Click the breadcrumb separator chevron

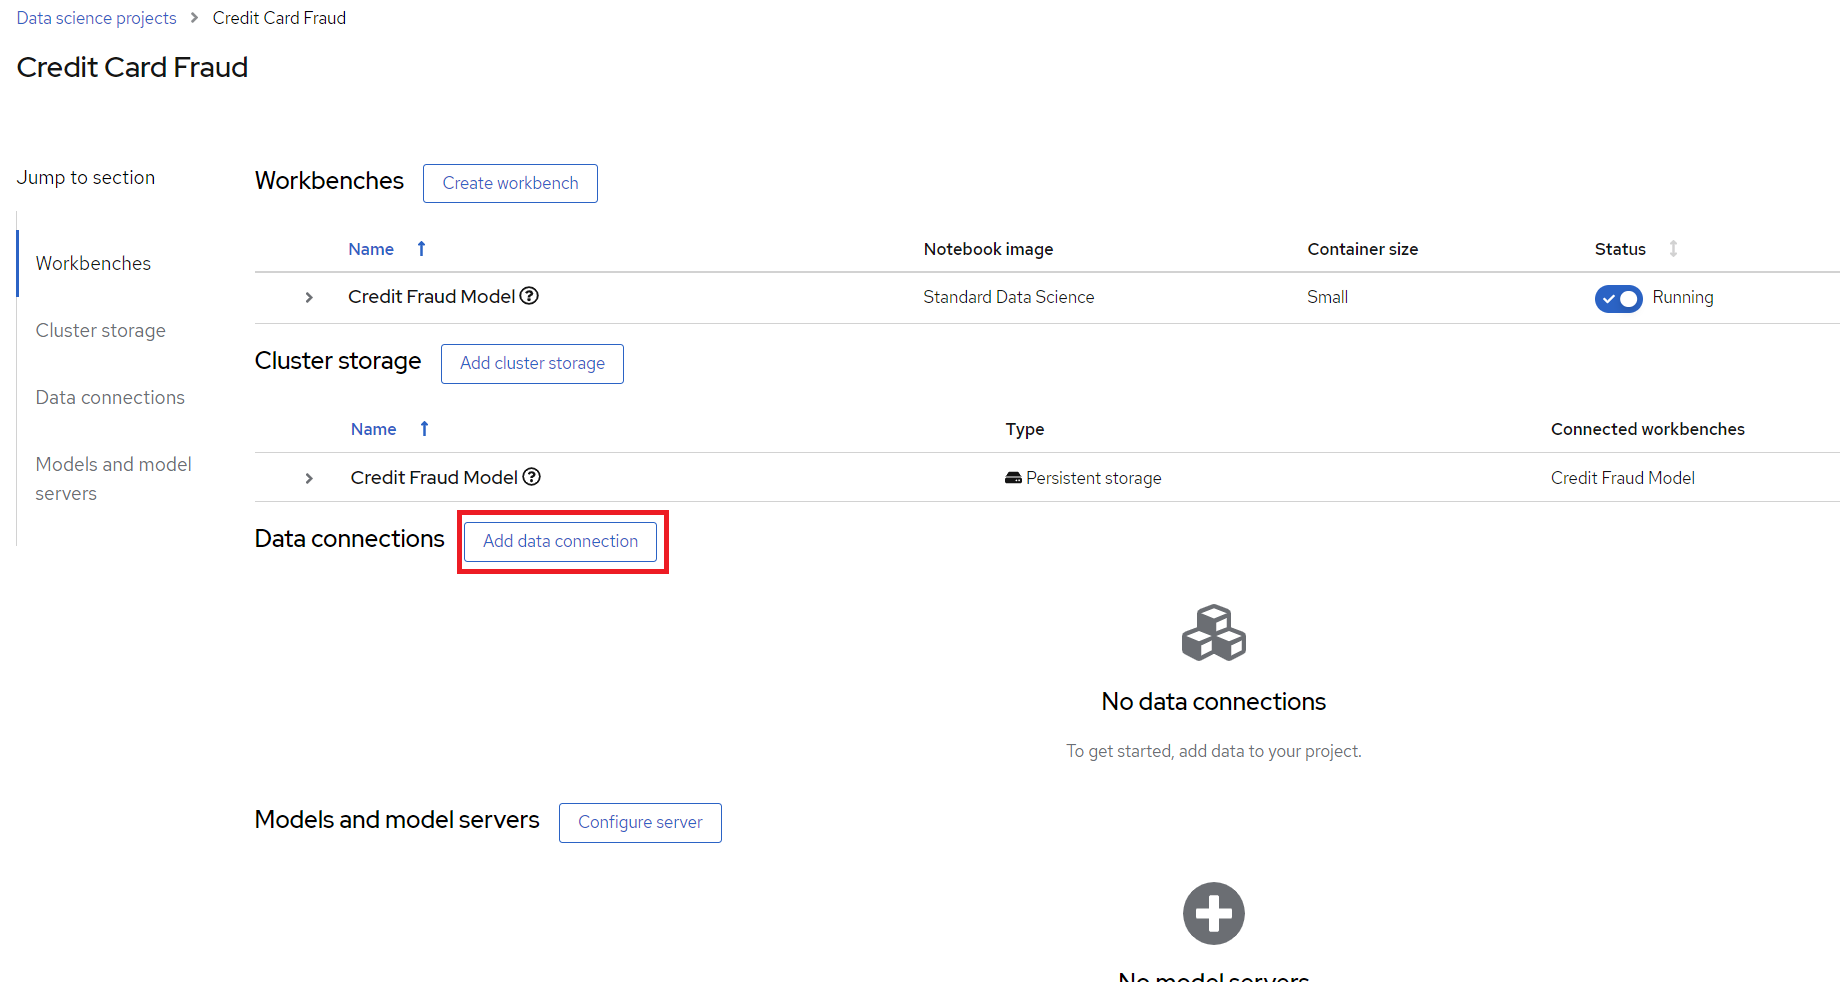[x=194, y=18]
